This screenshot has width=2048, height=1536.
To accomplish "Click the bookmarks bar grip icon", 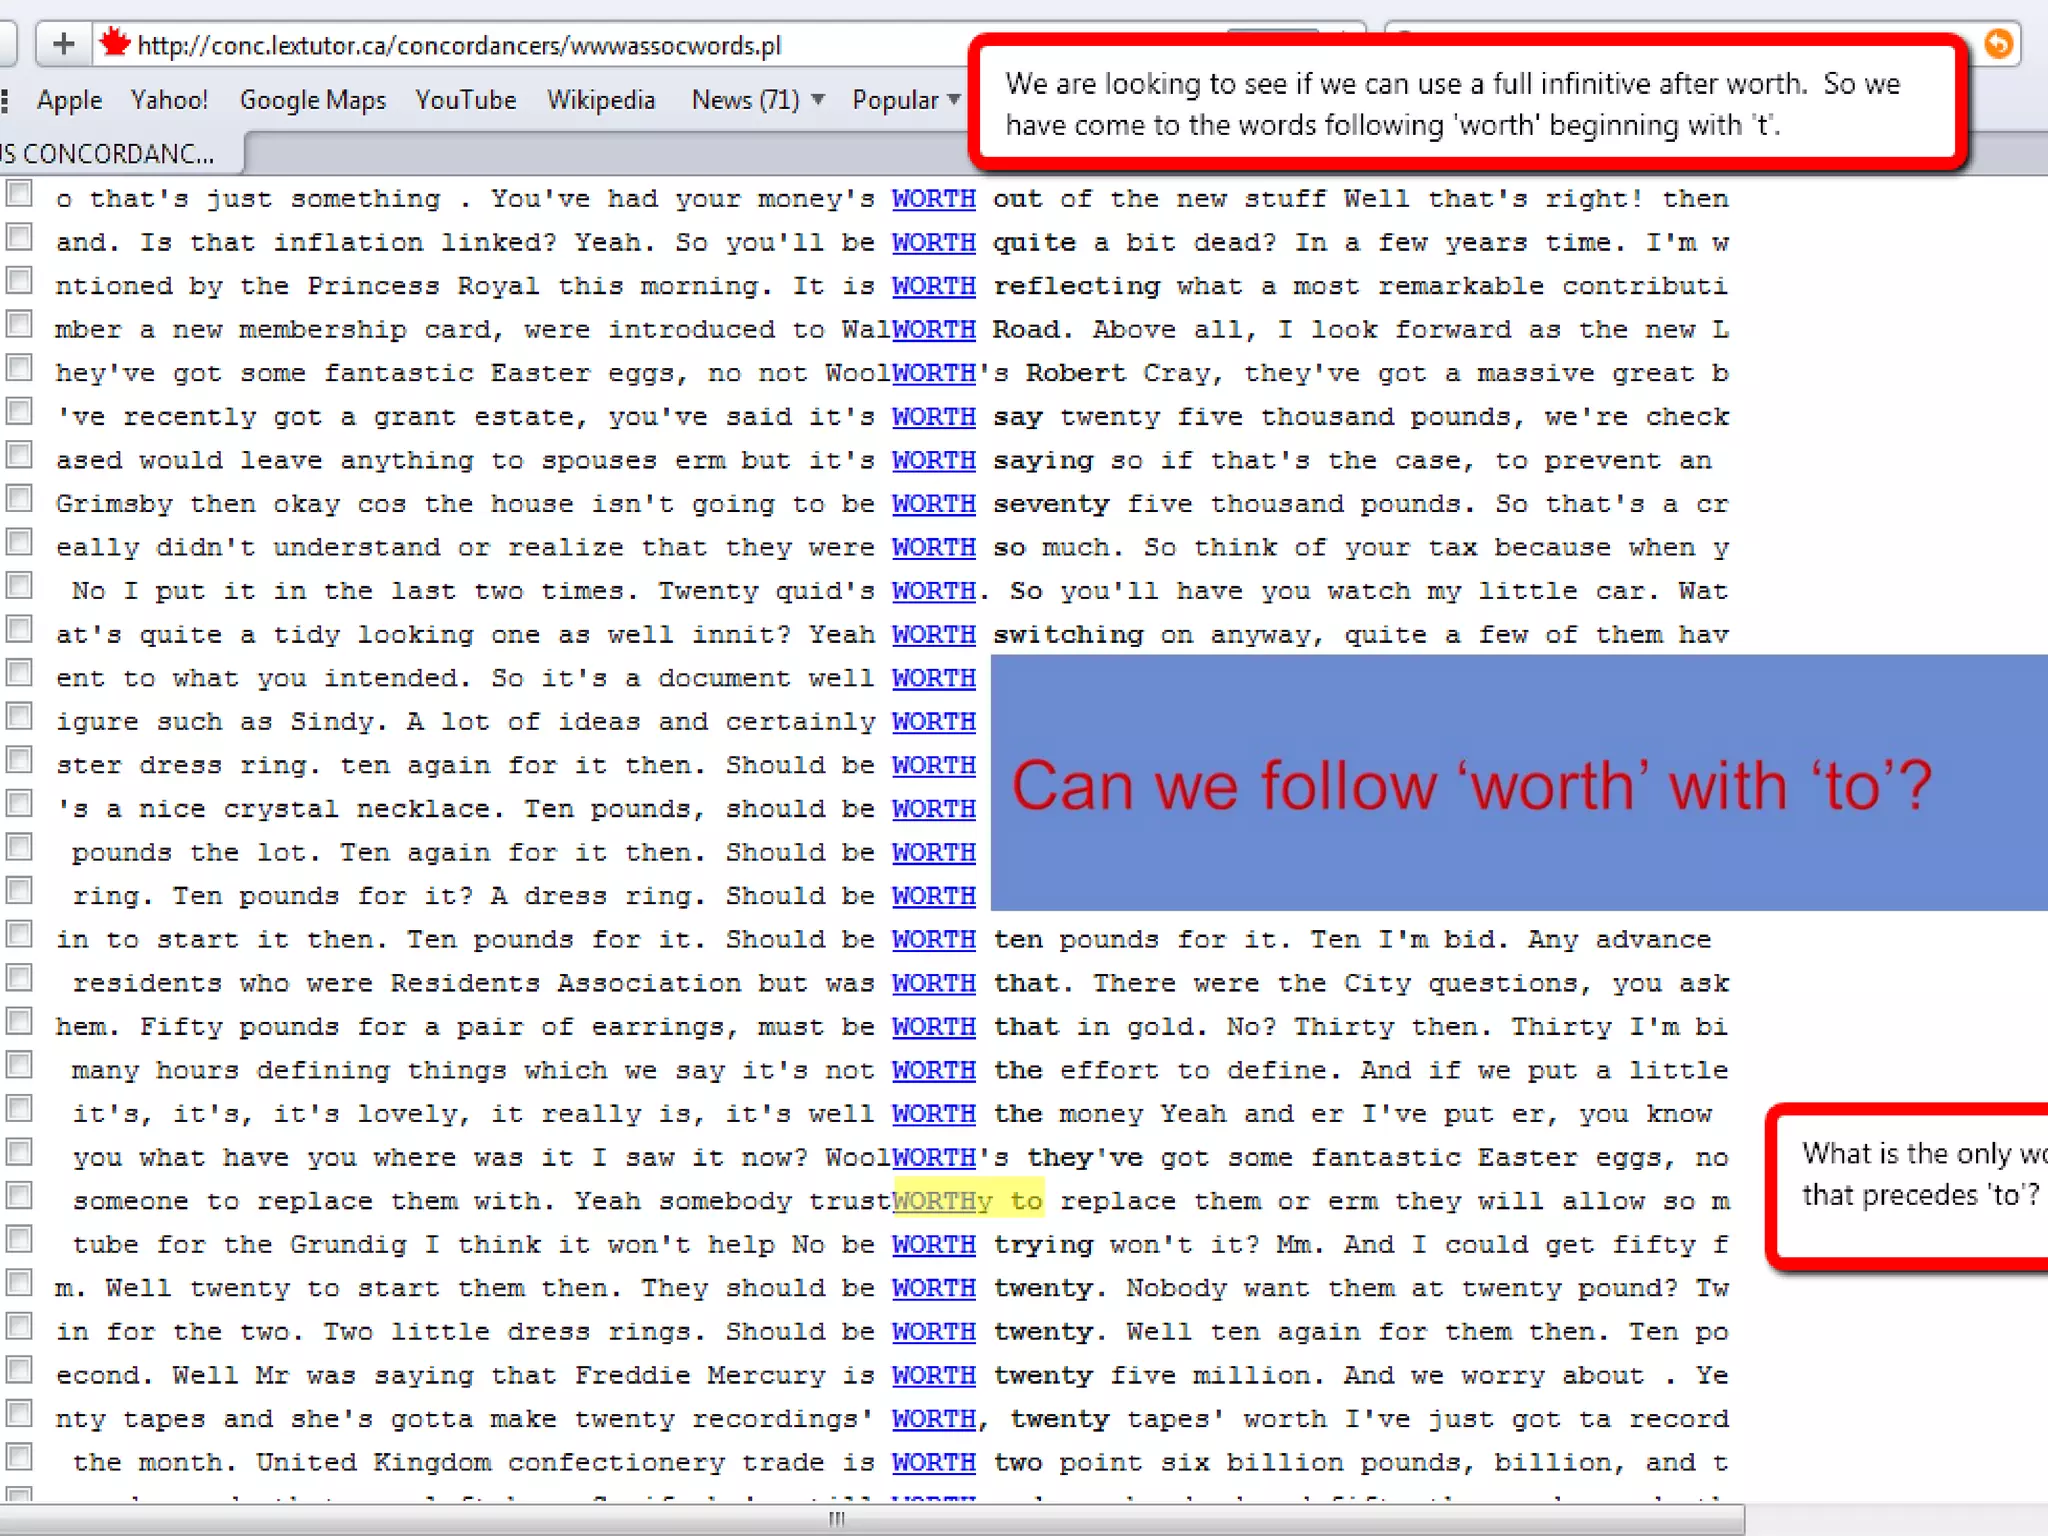I will coord(6,100).
